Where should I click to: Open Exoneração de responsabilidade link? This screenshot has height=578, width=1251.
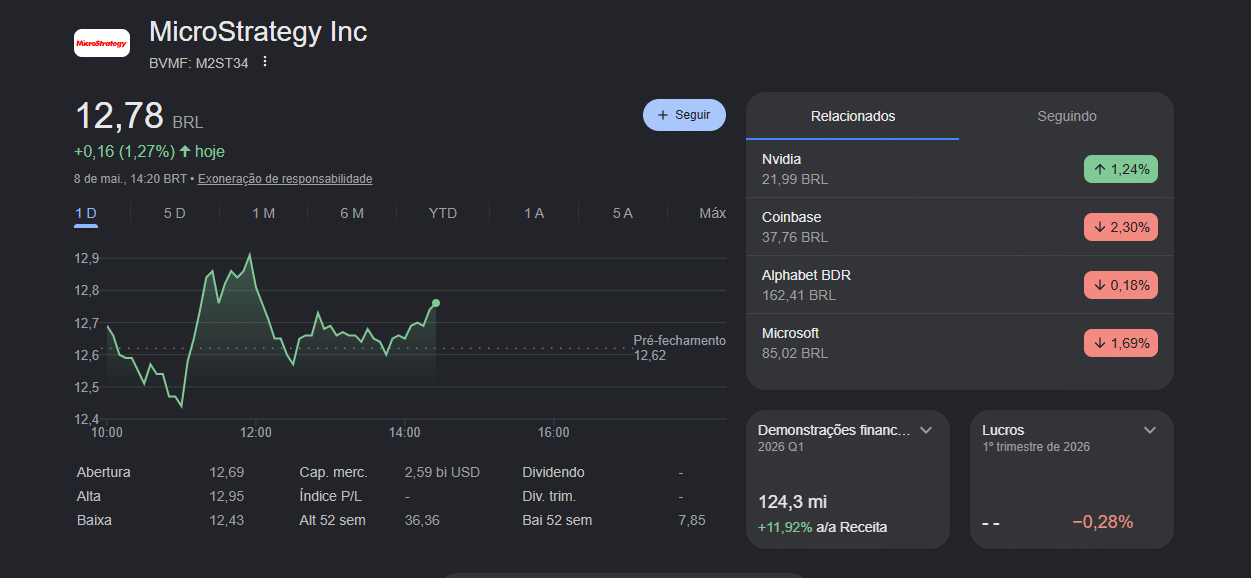285,179
